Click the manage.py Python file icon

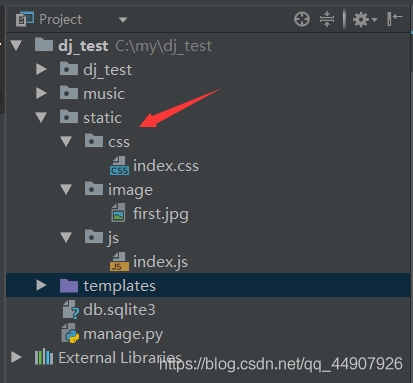70,333
